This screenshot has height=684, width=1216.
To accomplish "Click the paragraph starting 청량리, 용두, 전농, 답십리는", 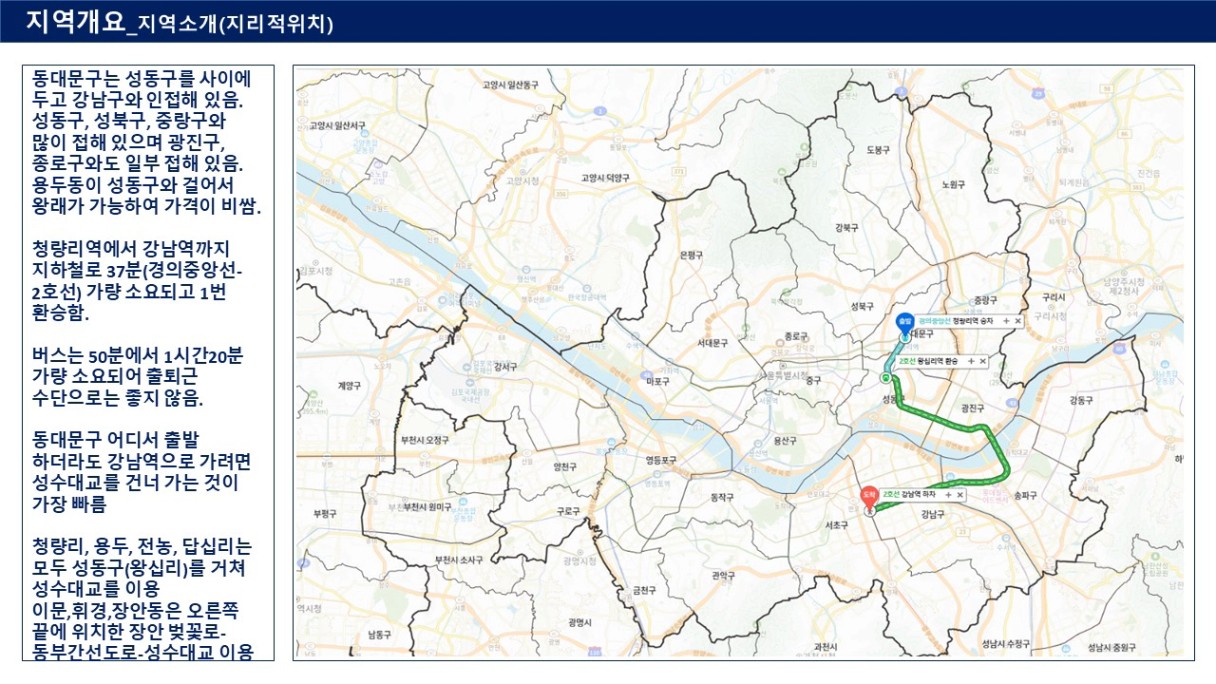I will point(142,598).
